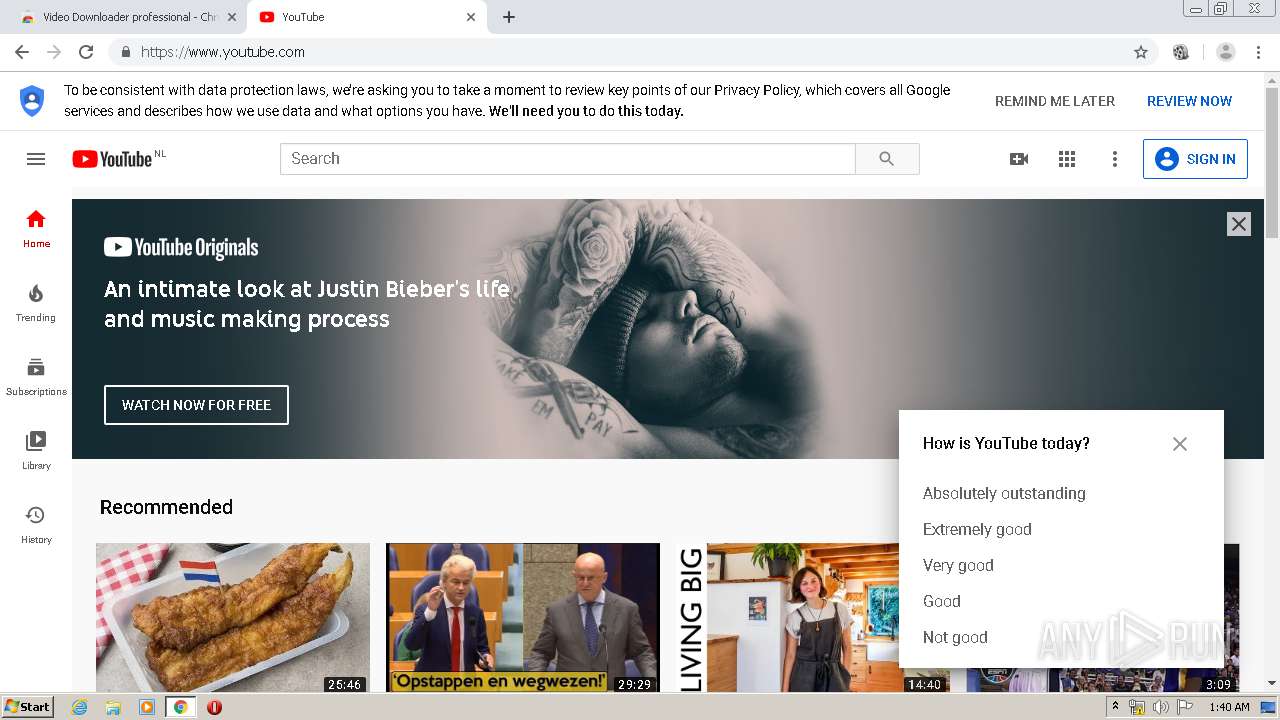Viewport: 1280px width, 720px height.
Task: Switch to the YouTube tab
Action: coord(365,17)
